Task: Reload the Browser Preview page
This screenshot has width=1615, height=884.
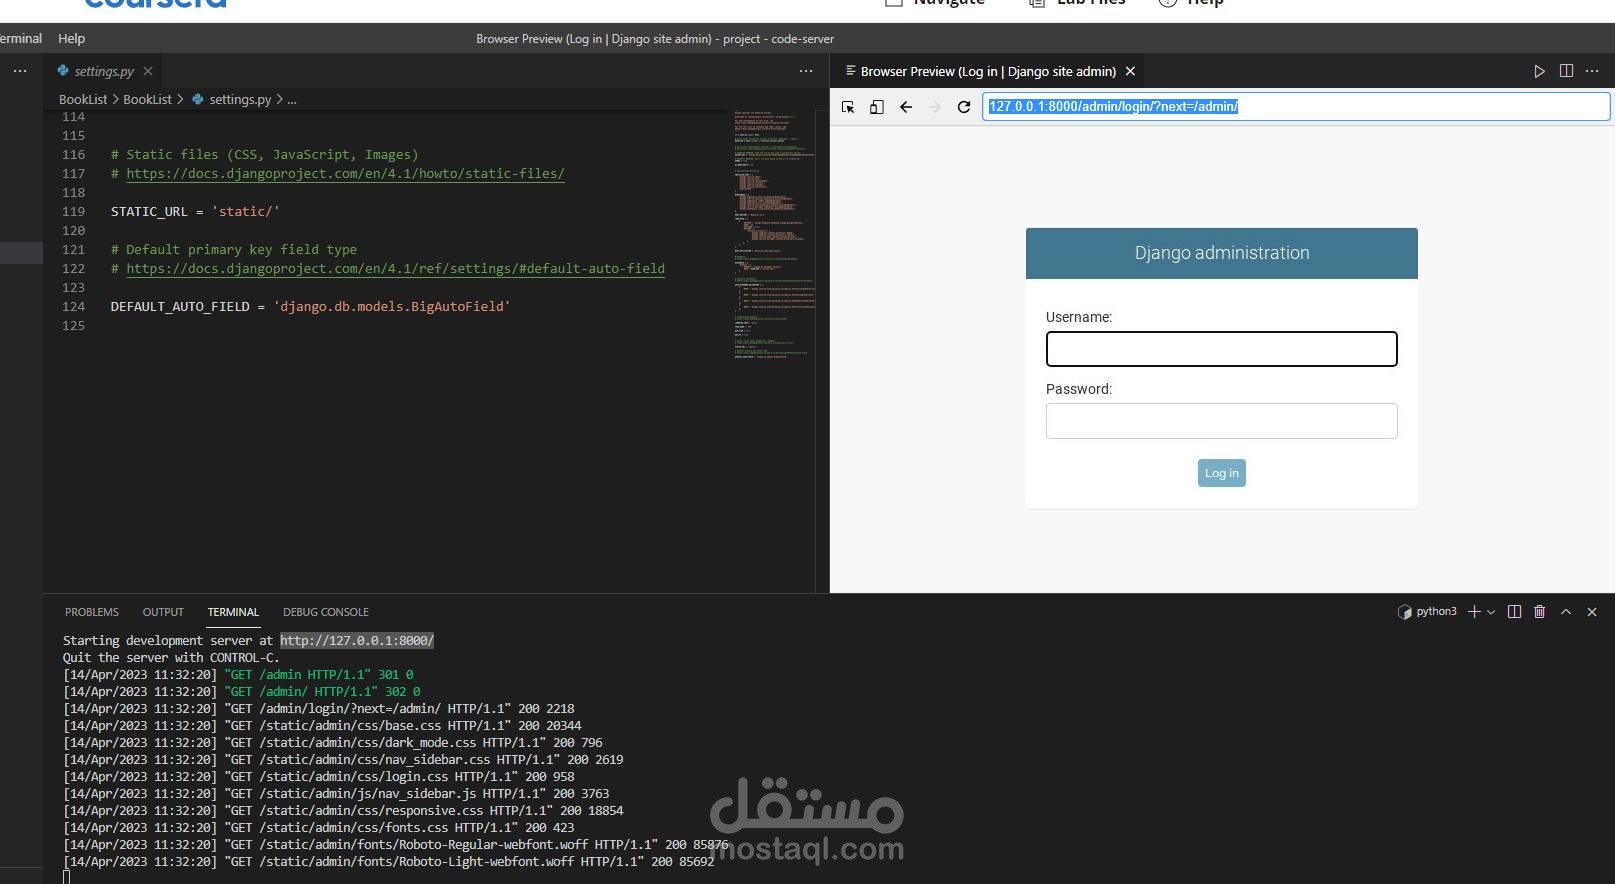Action: [x=964, y=107]
